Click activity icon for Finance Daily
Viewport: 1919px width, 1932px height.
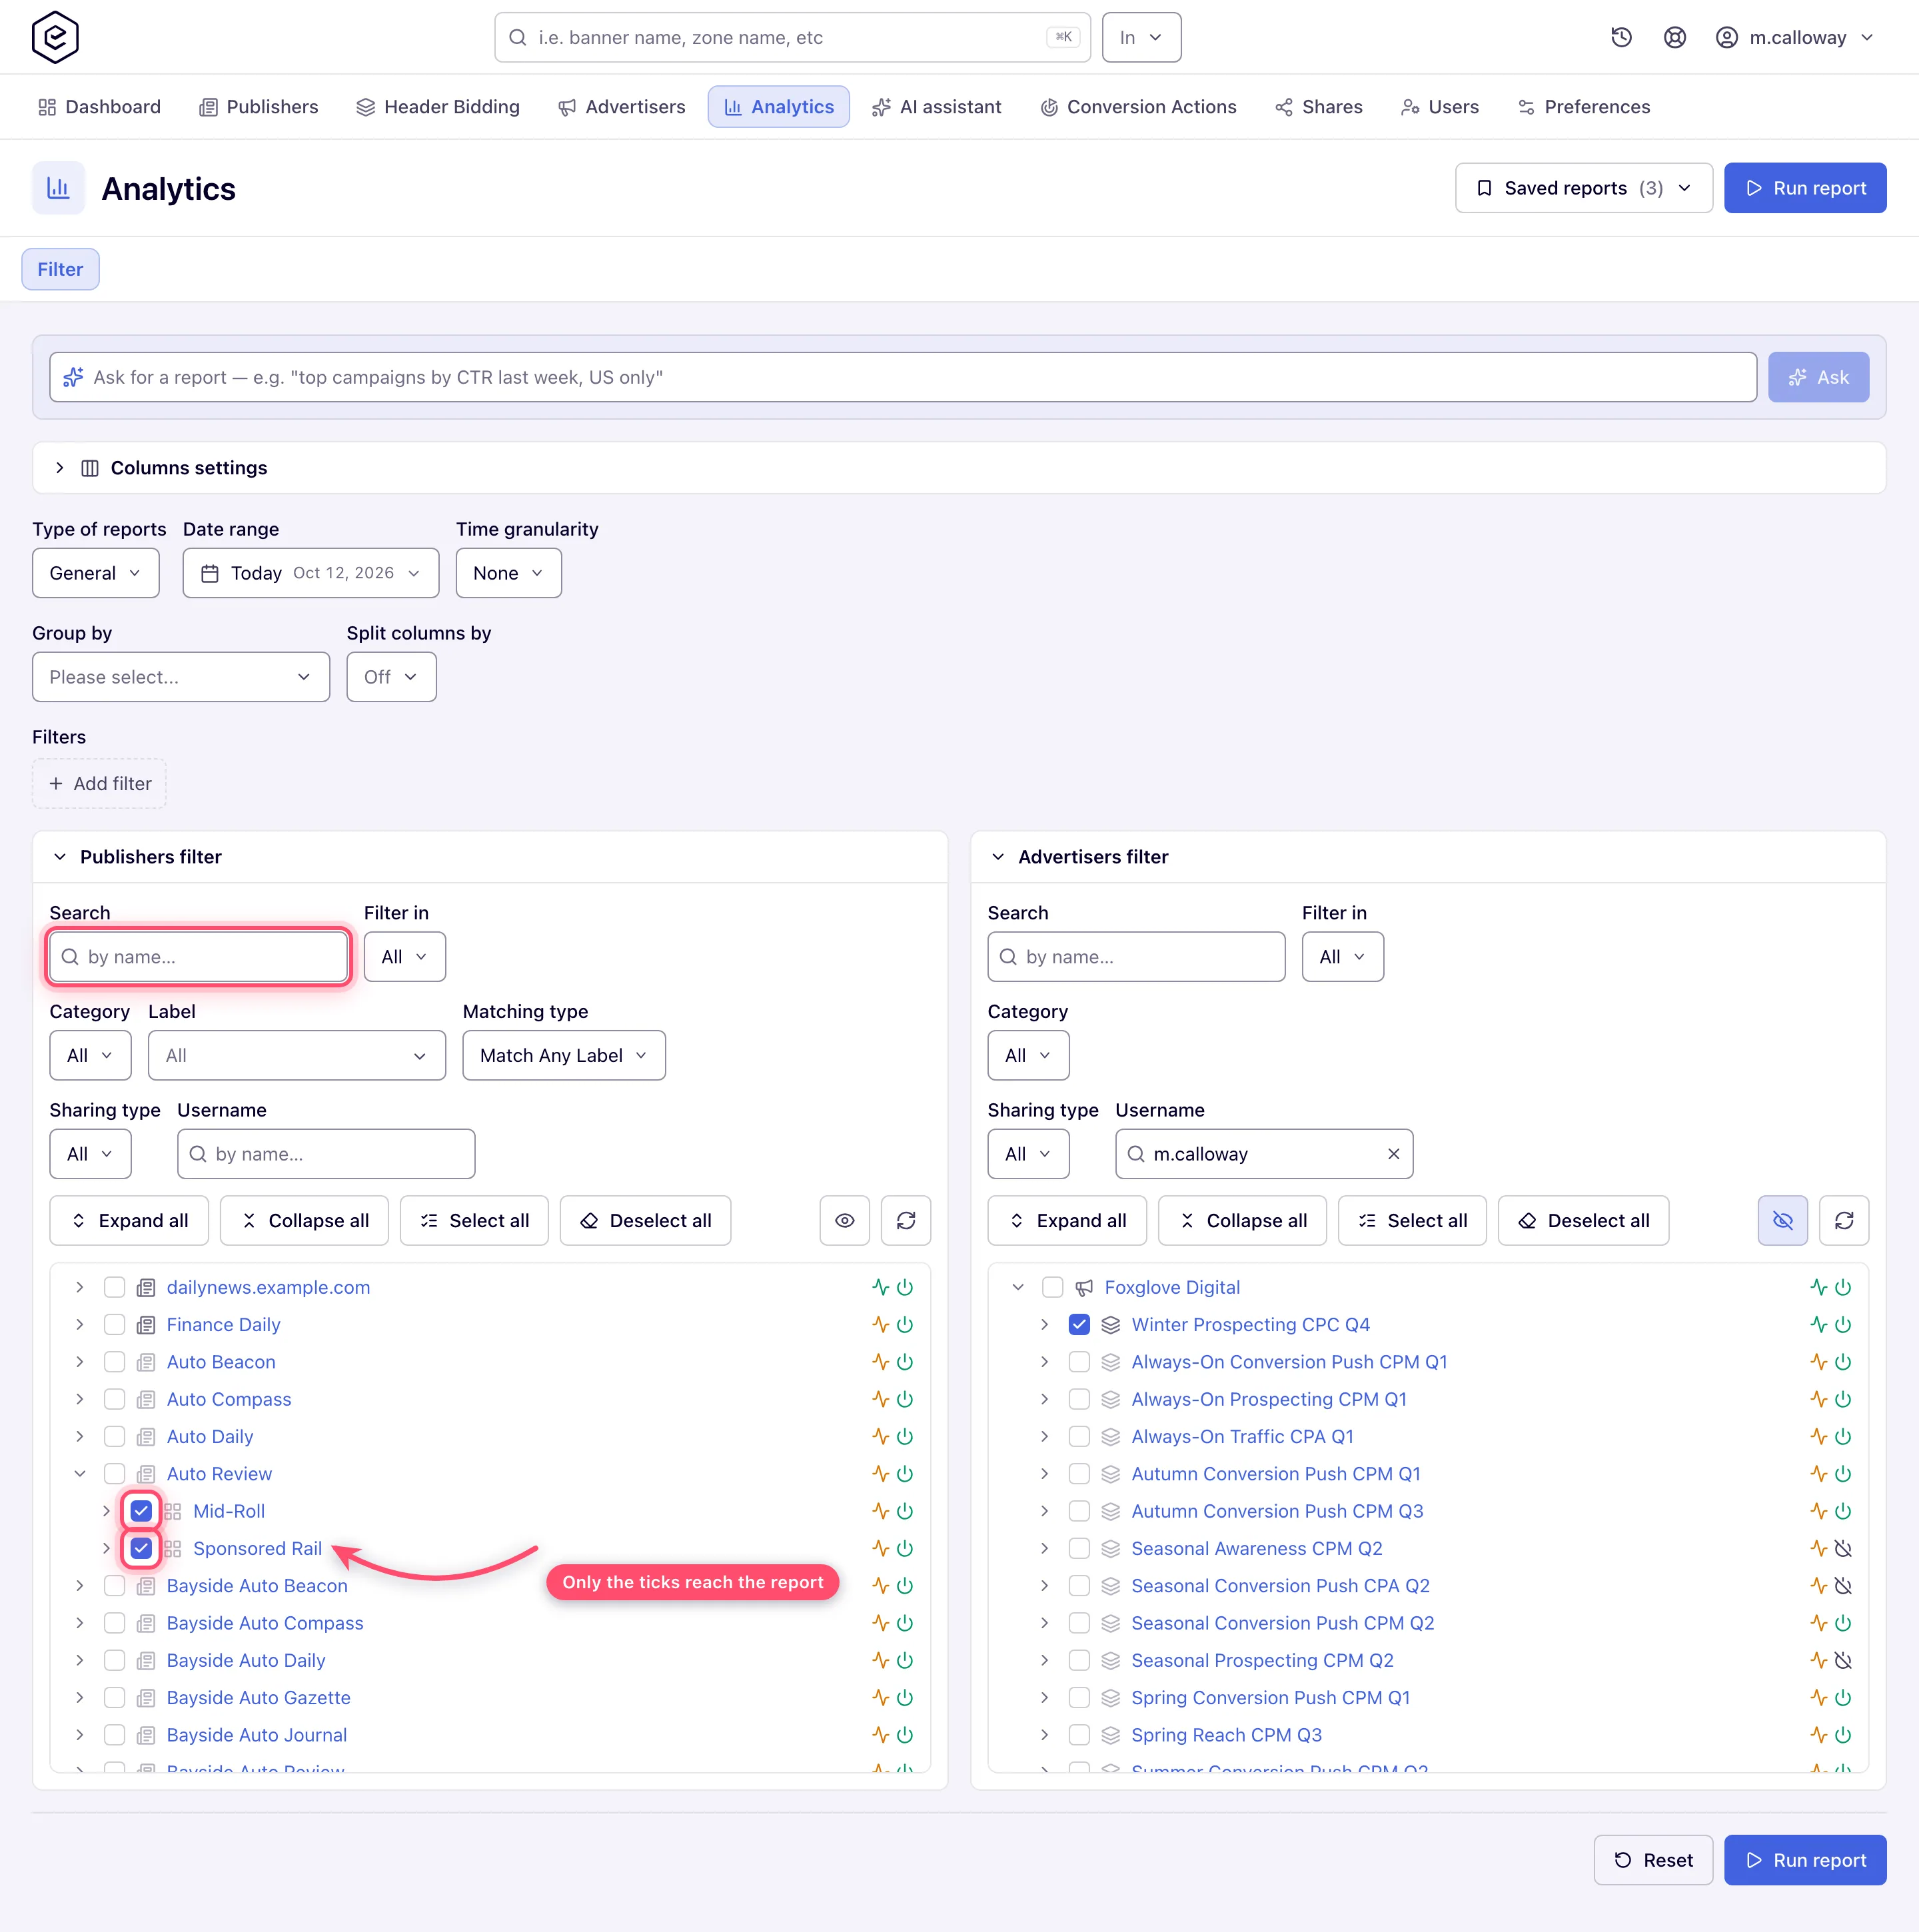tap(880, 1324)
